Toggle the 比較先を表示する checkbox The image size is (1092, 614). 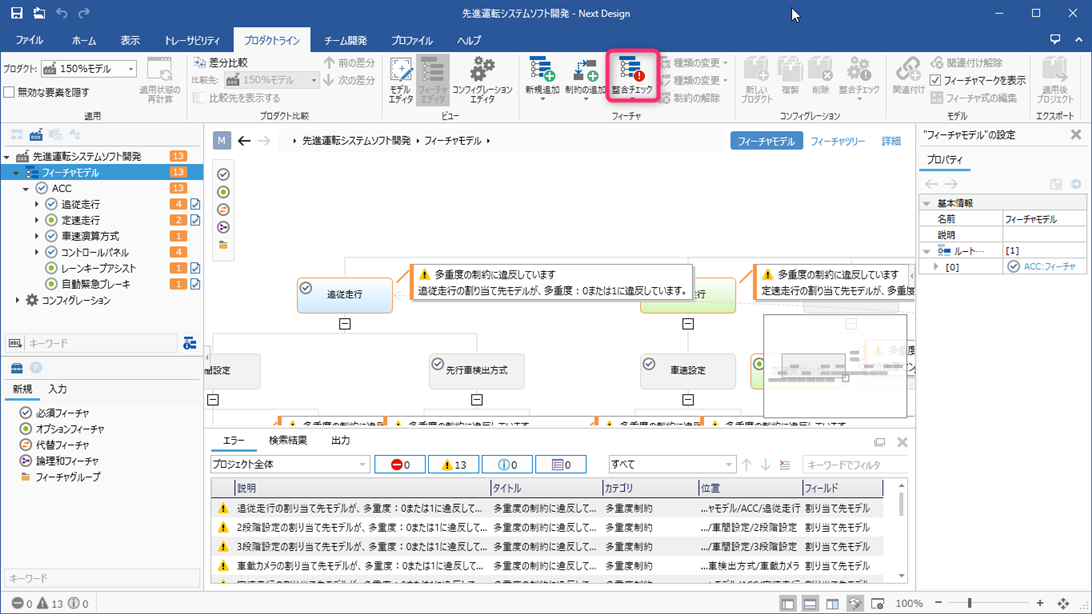199,97
